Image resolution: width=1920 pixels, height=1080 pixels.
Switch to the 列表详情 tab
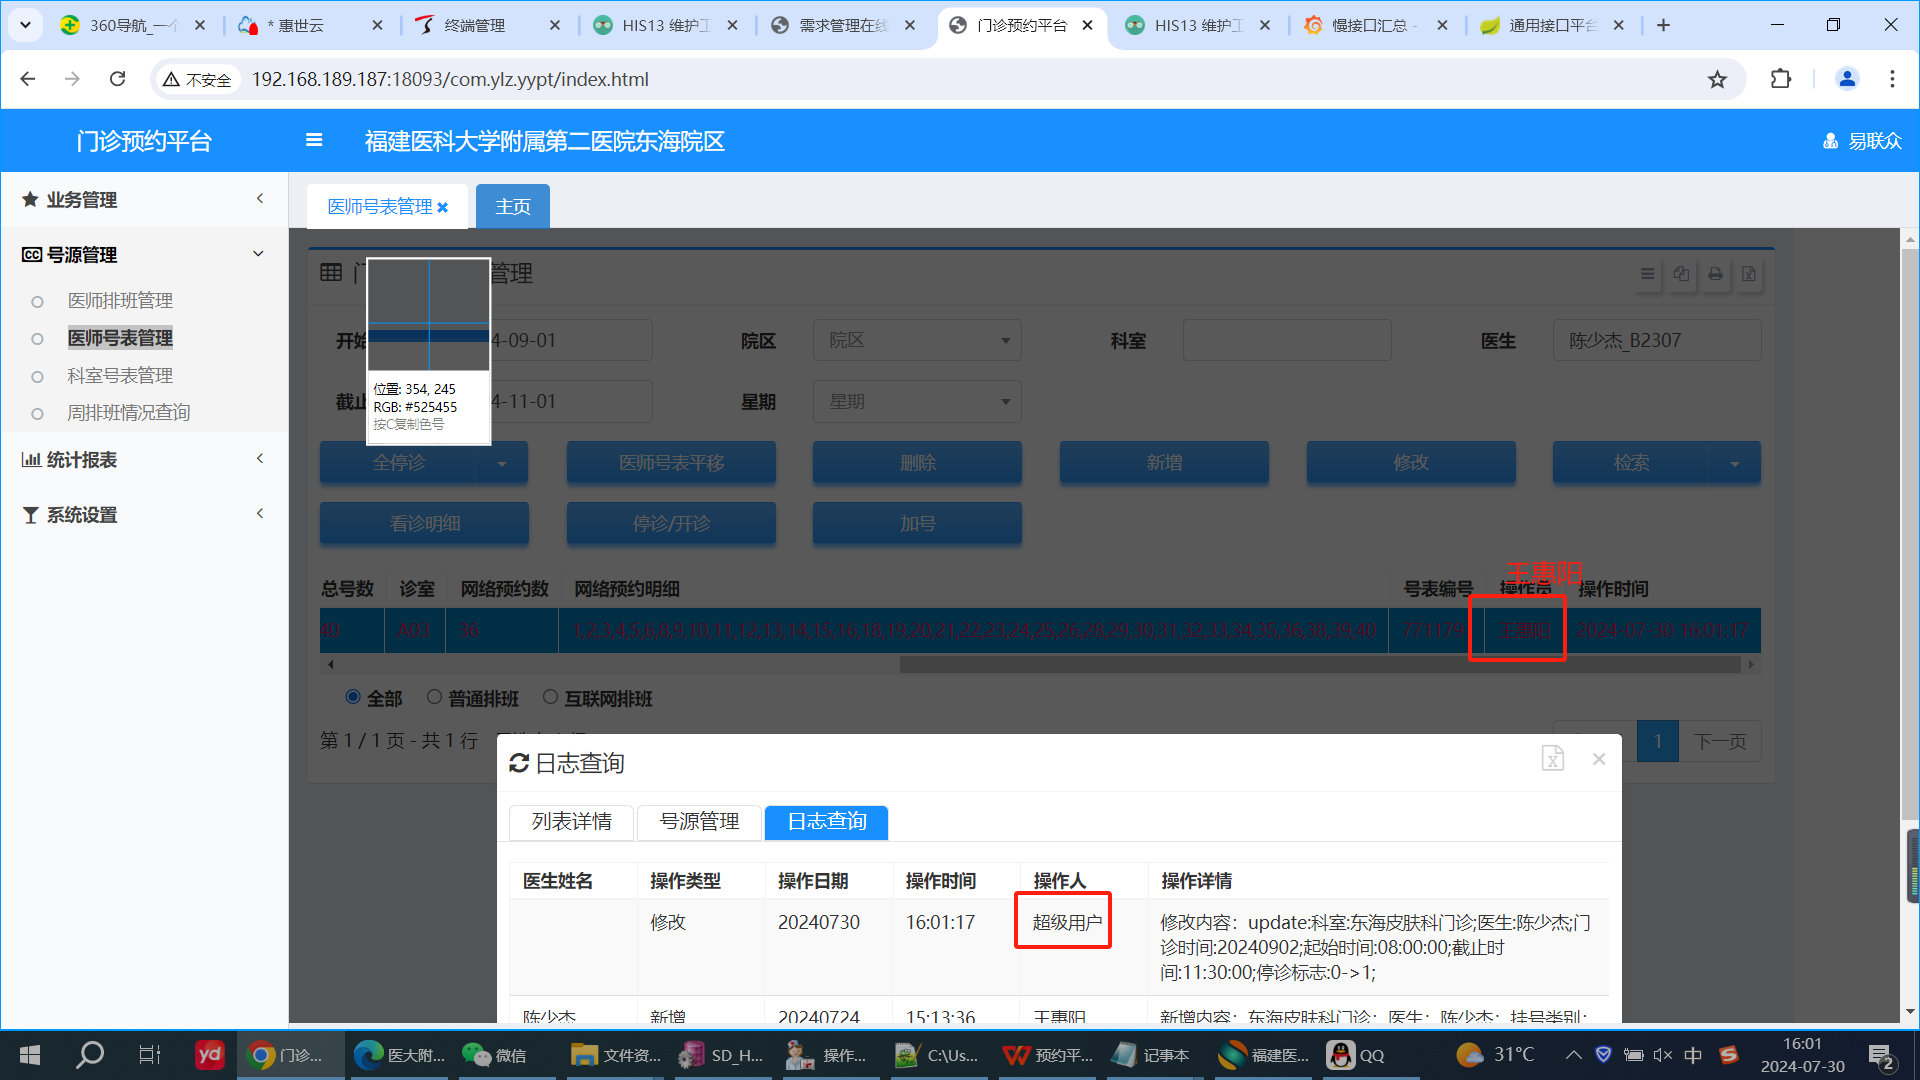(571, 822)
